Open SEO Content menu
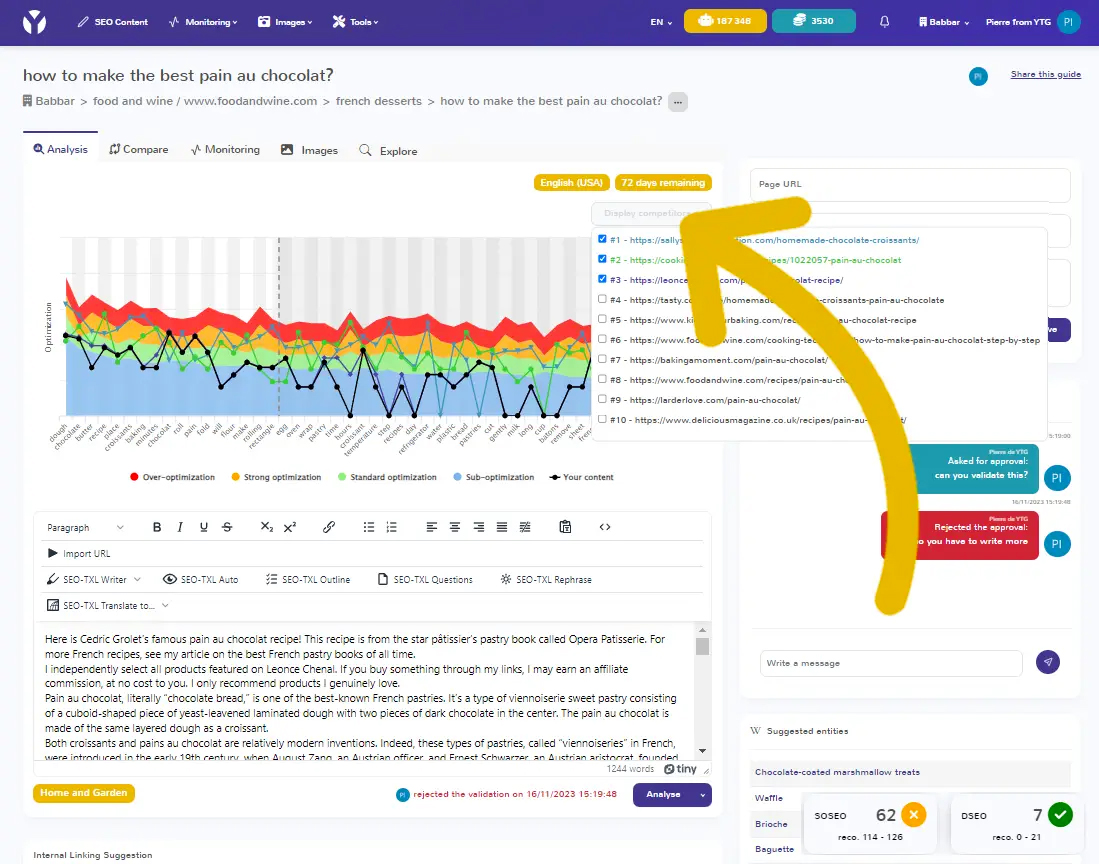Viewport: 1099px width, 864px height. [x=113, y=22]
